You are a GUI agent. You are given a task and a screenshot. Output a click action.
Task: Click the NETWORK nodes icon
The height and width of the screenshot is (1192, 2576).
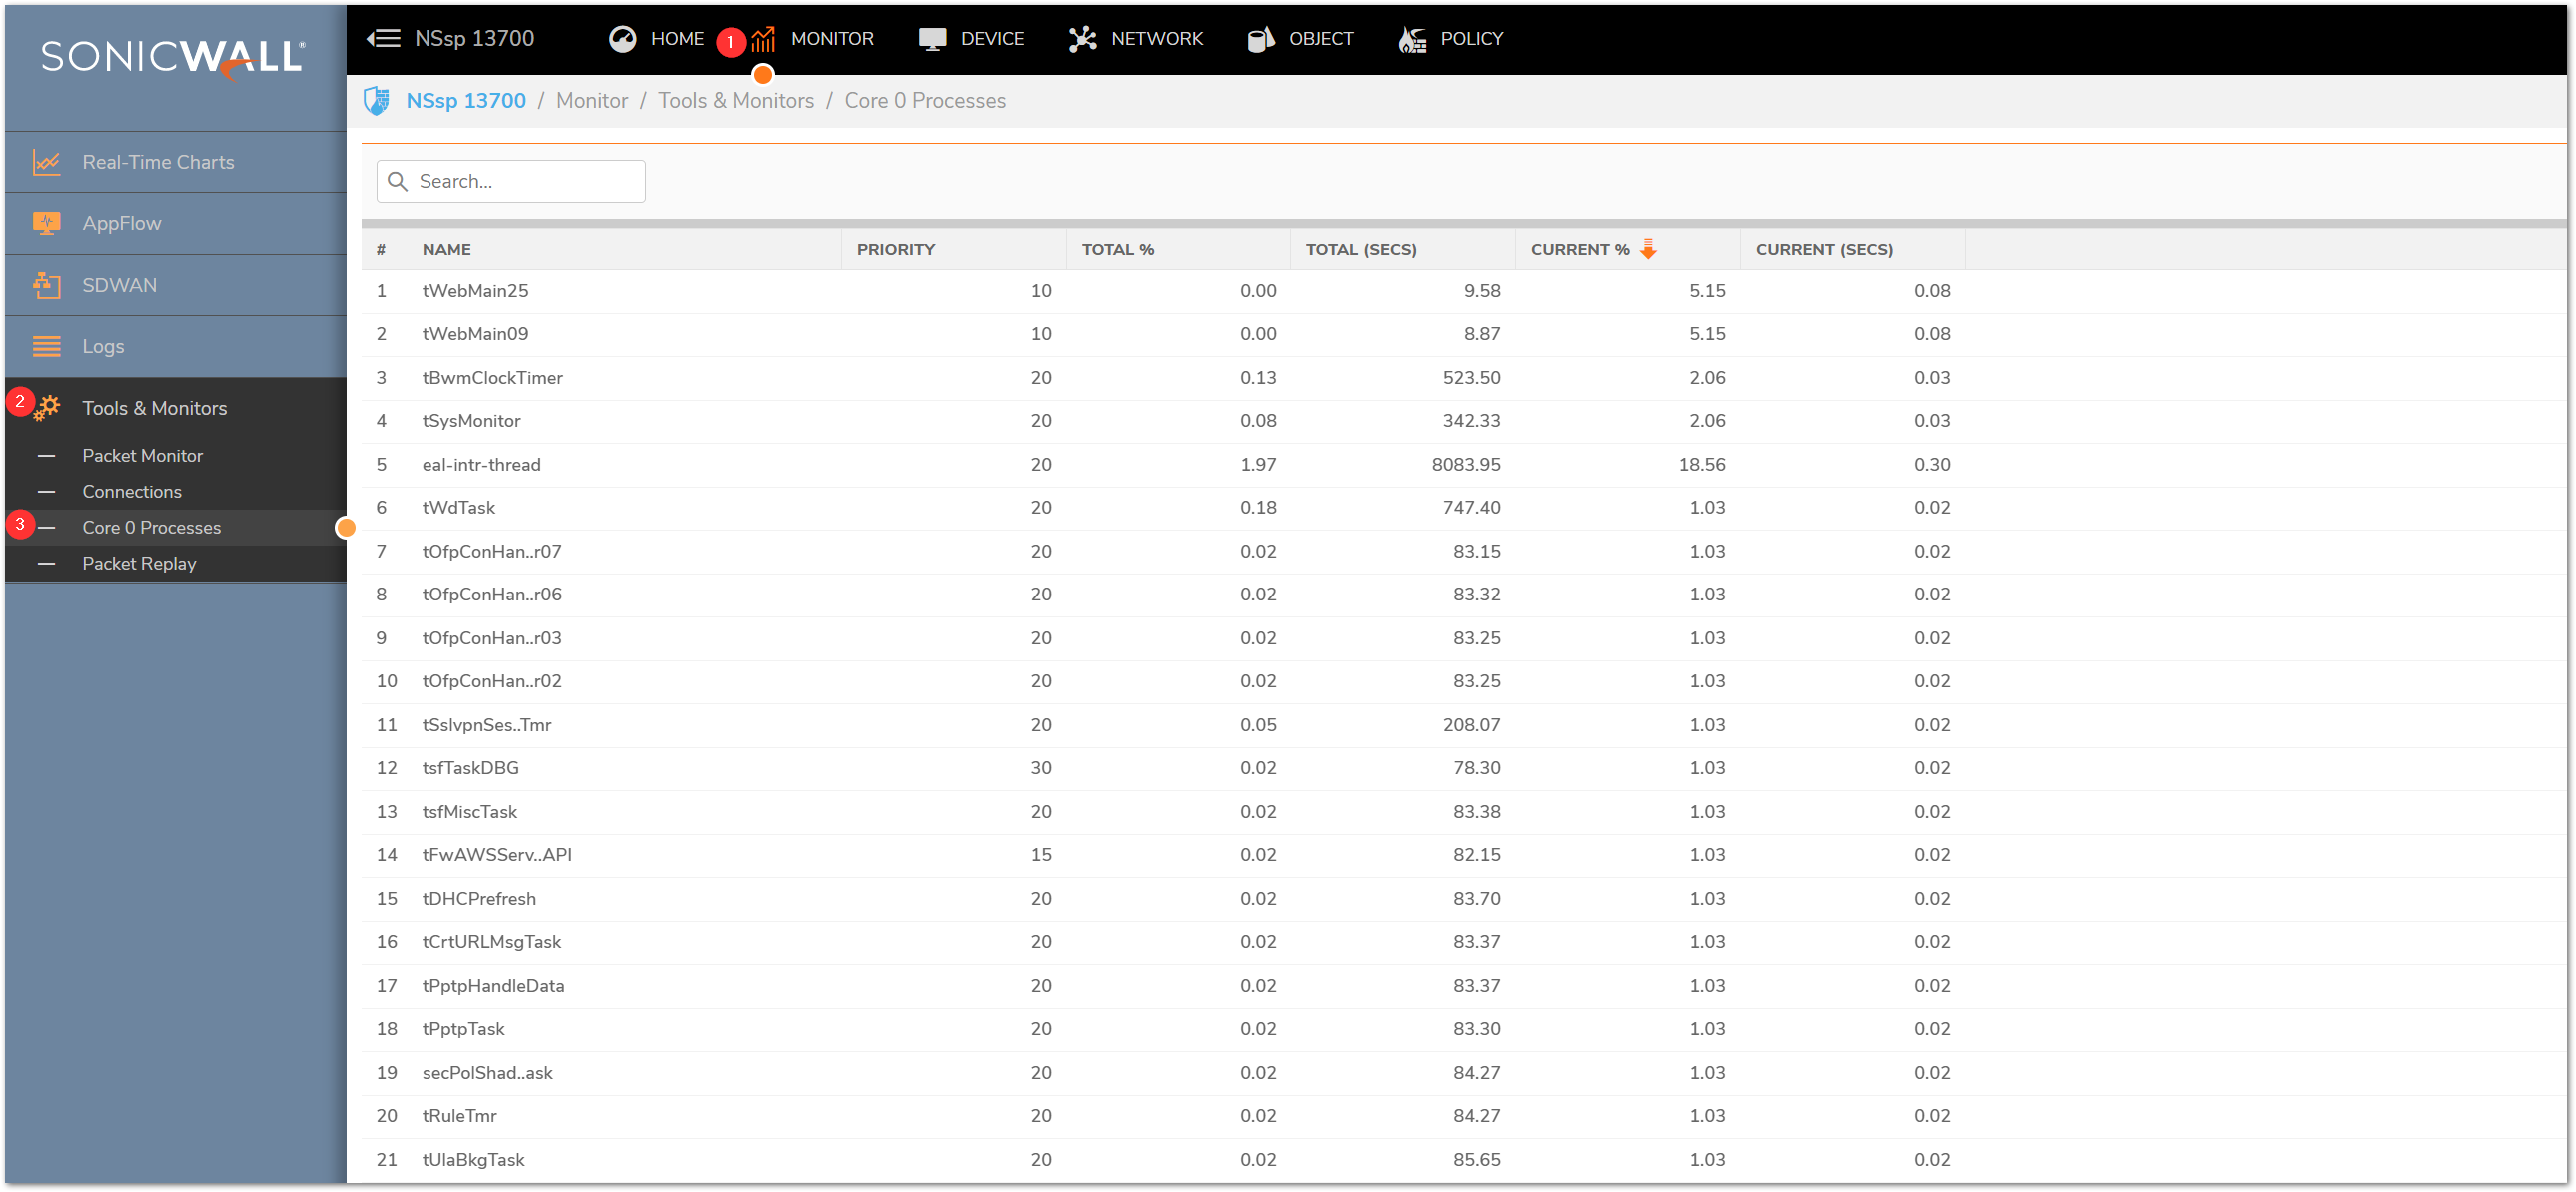click(x=1082, y=39)
